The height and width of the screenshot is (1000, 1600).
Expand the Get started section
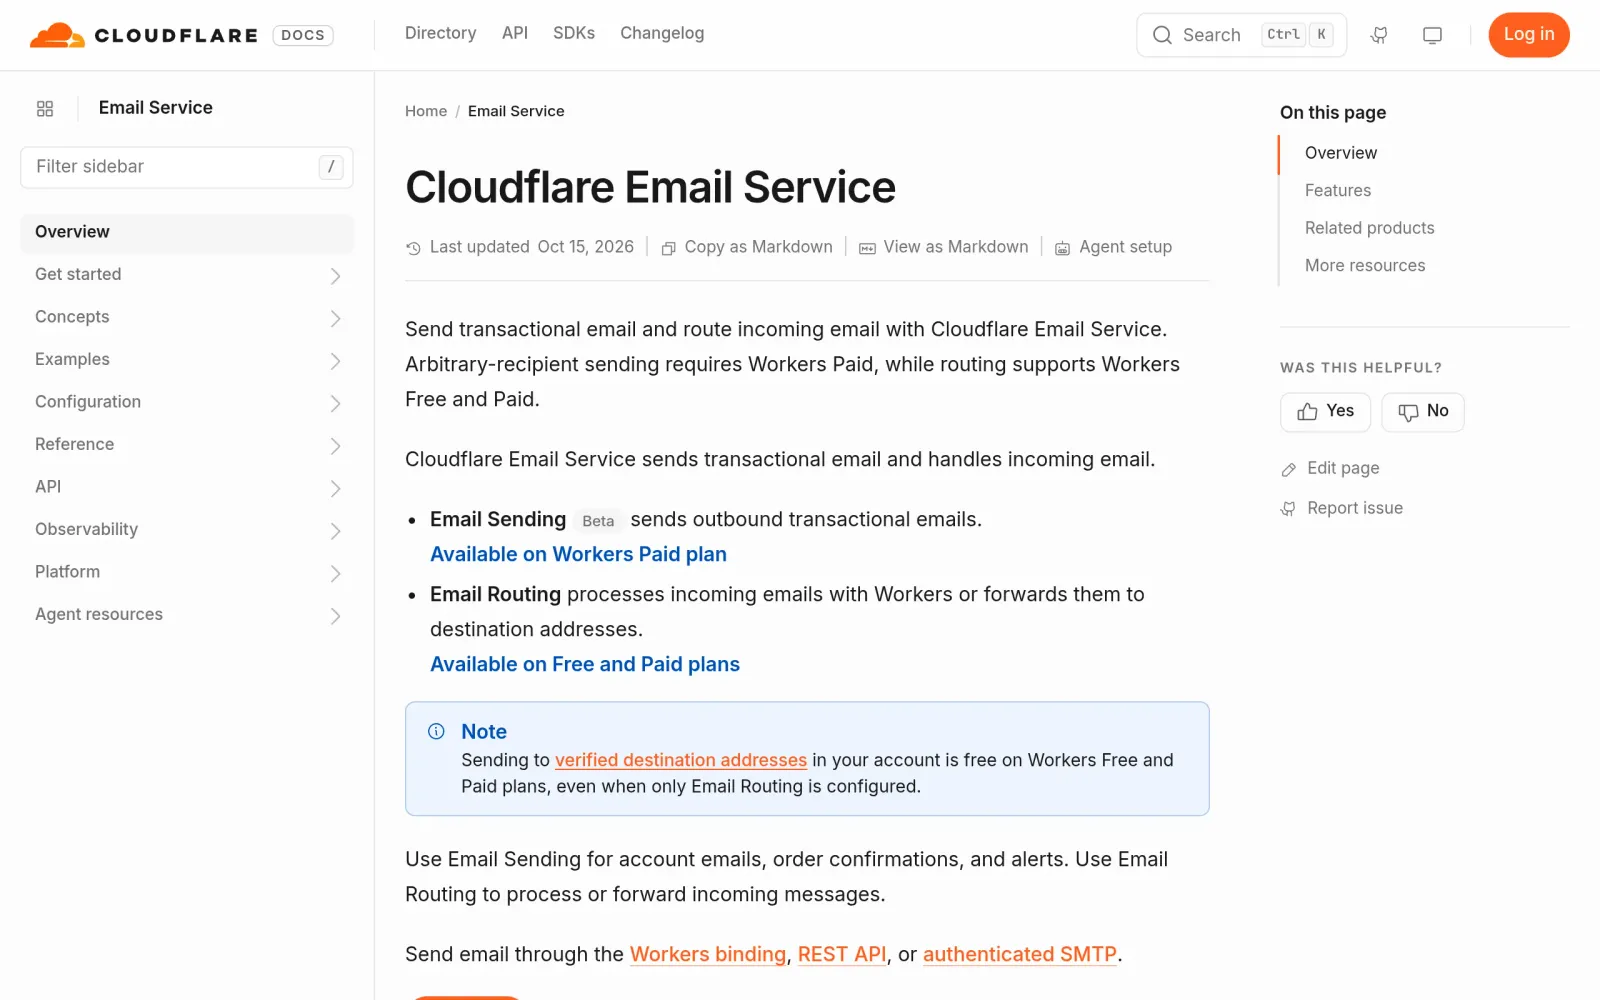[187, 275]
